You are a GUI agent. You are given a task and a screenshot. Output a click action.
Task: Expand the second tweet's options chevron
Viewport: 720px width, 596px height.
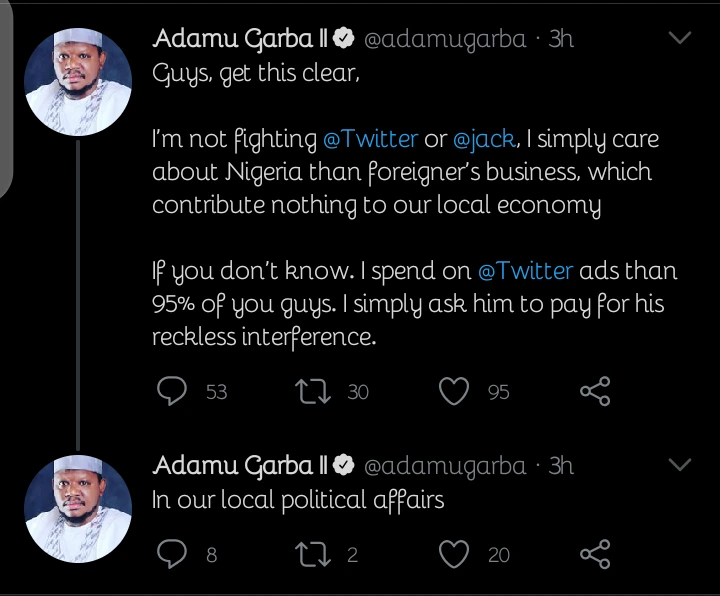pyautogui.click(x=679, y=465)
